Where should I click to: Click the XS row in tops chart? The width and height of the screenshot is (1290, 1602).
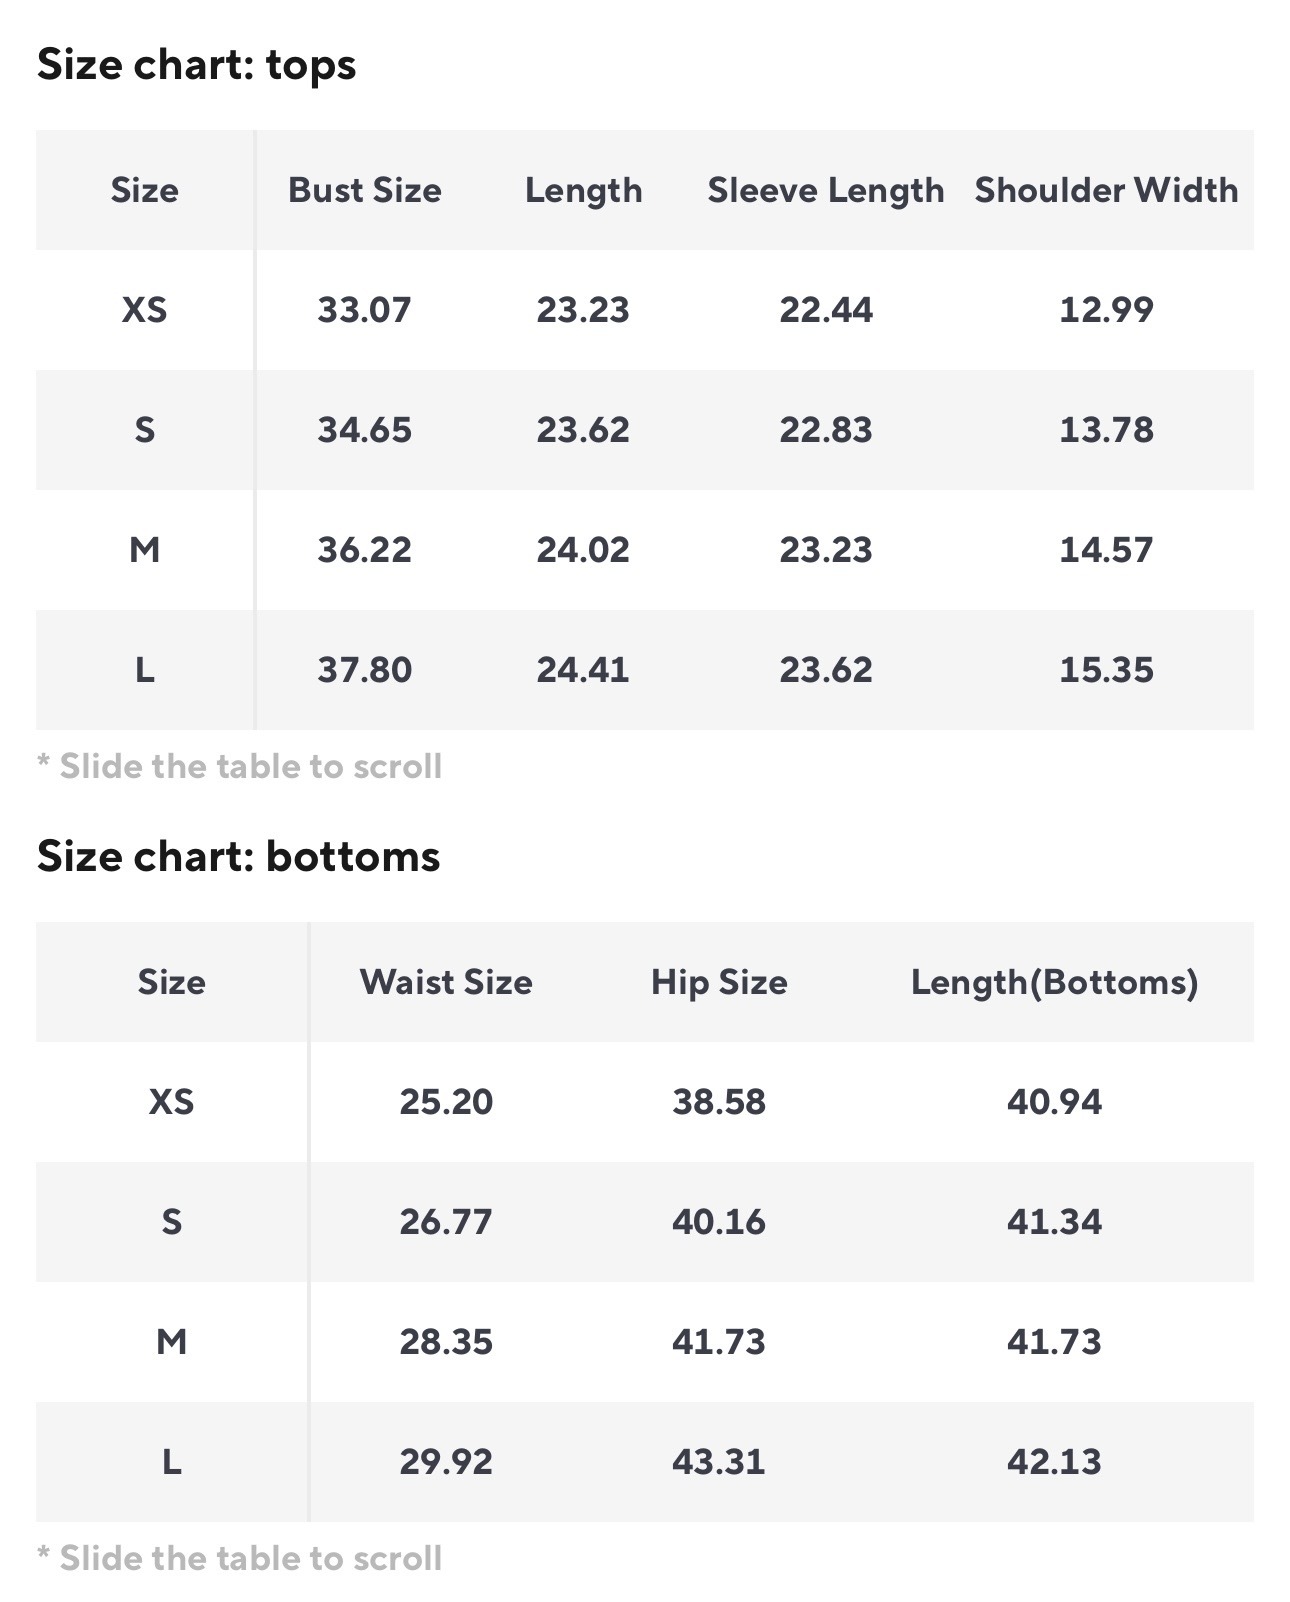(145, 310)
